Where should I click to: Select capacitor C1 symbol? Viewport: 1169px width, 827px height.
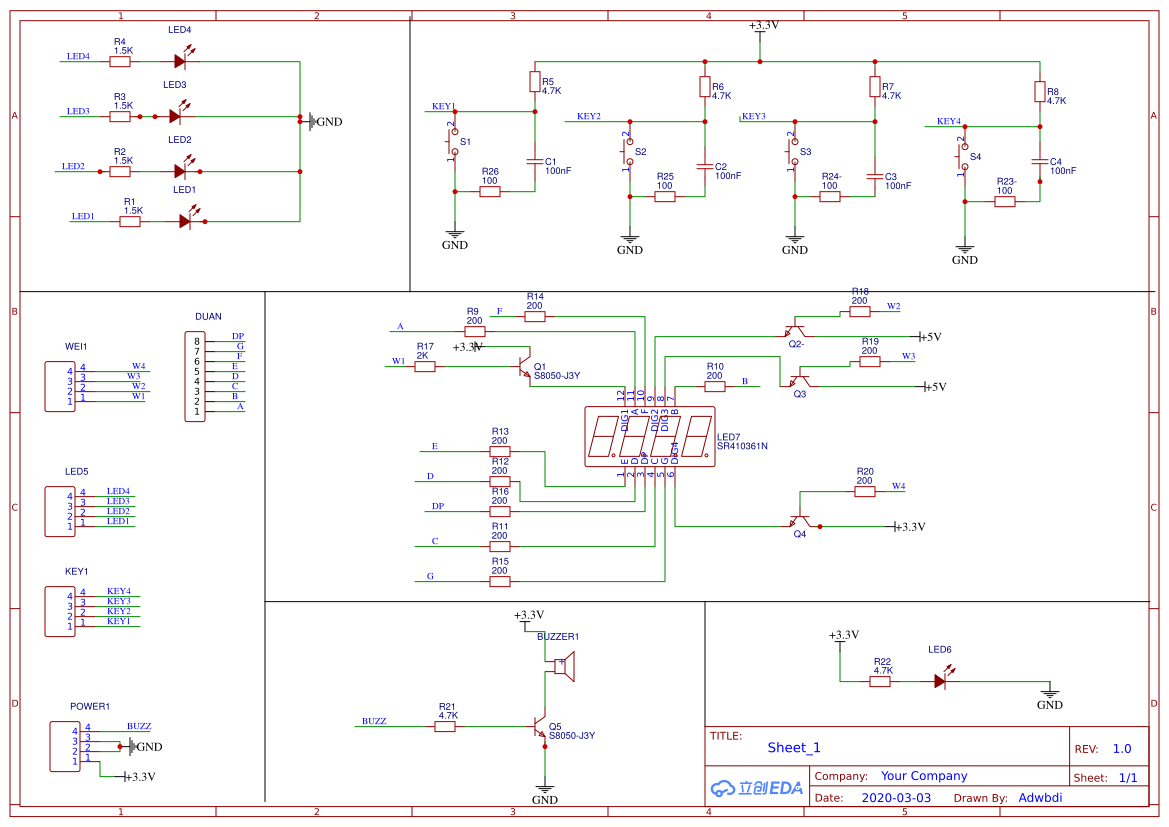tap(535, 162)
